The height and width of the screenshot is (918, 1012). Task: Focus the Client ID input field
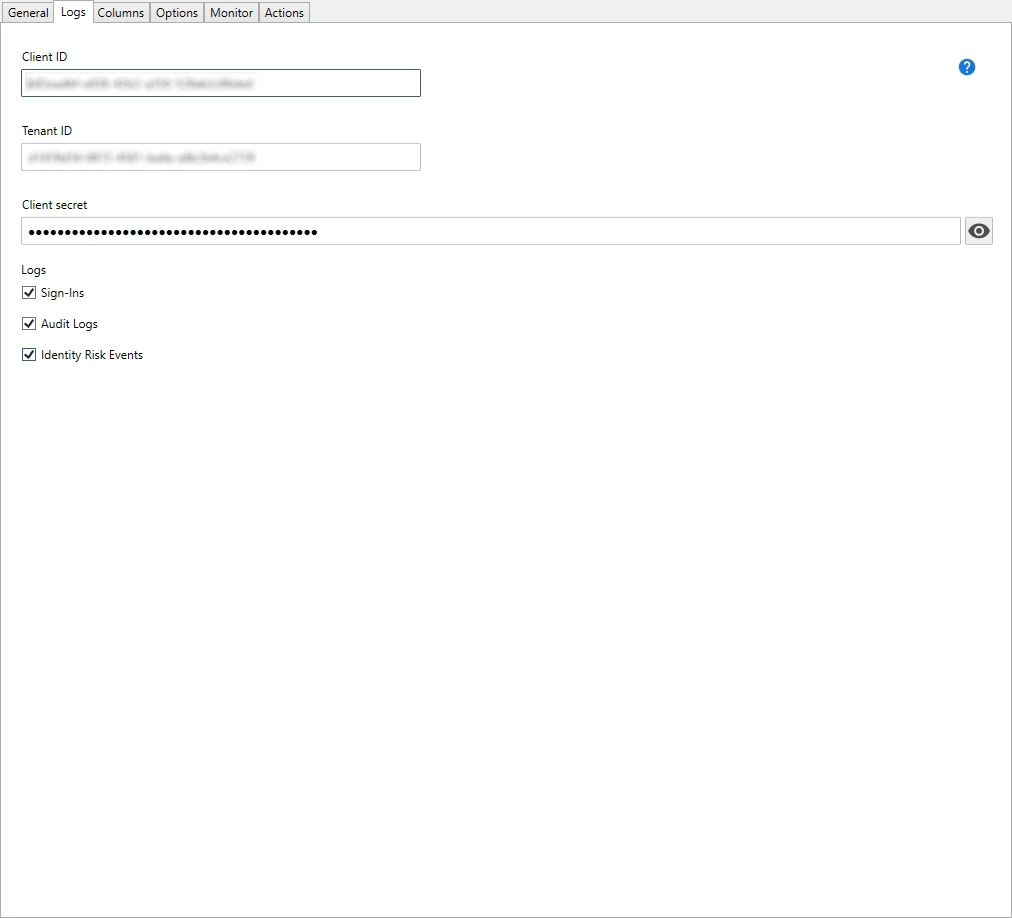(220, 83)
